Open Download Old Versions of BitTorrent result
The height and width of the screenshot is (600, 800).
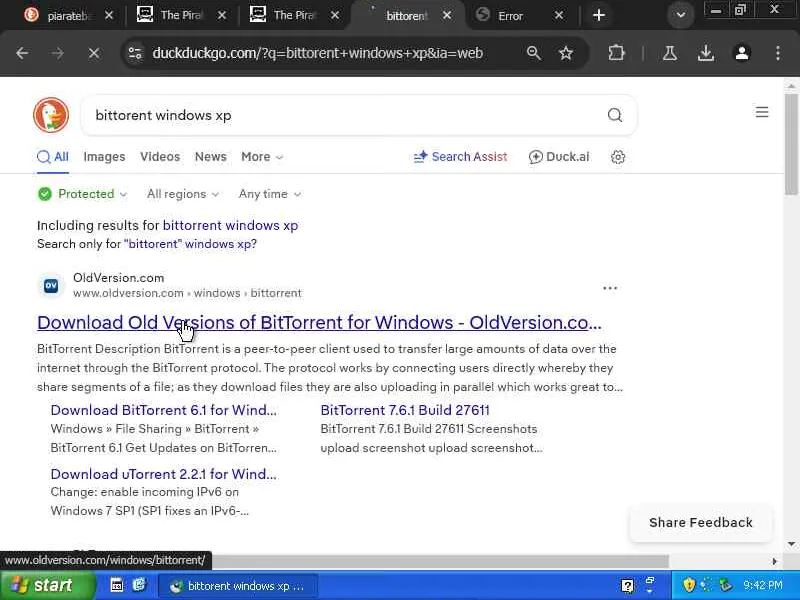point(319,322)
